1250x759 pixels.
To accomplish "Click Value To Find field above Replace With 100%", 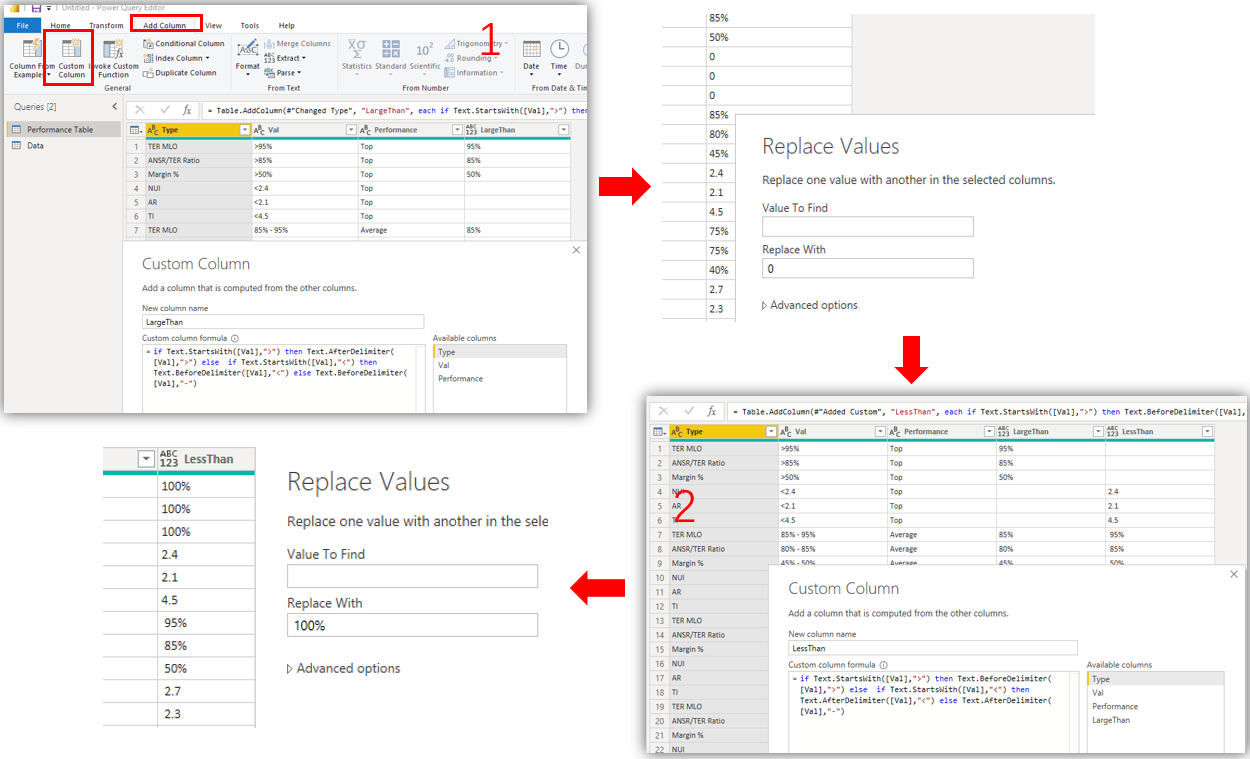I will pyautogui.click(x=412, y=576).
